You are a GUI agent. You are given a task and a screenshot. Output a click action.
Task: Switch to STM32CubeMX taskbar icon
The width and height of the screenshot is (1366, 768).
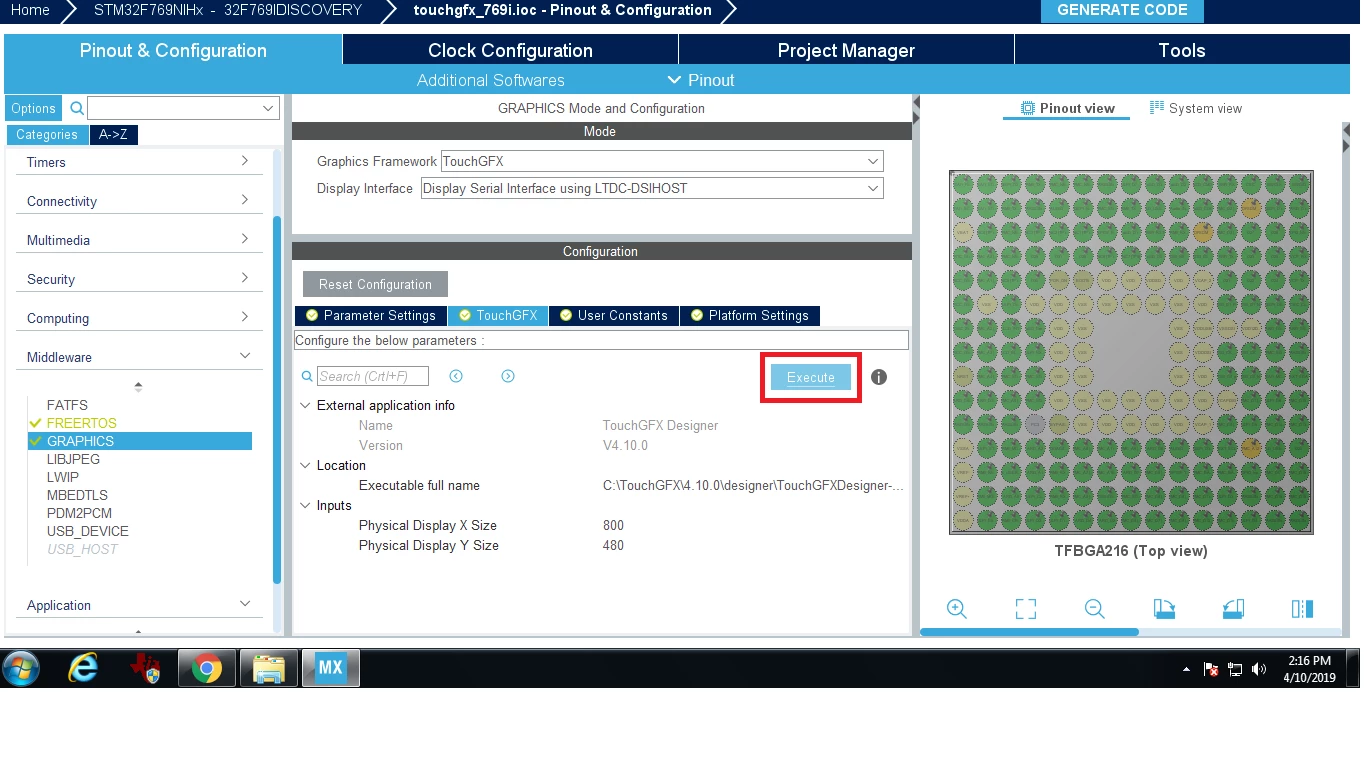[331, 669]
